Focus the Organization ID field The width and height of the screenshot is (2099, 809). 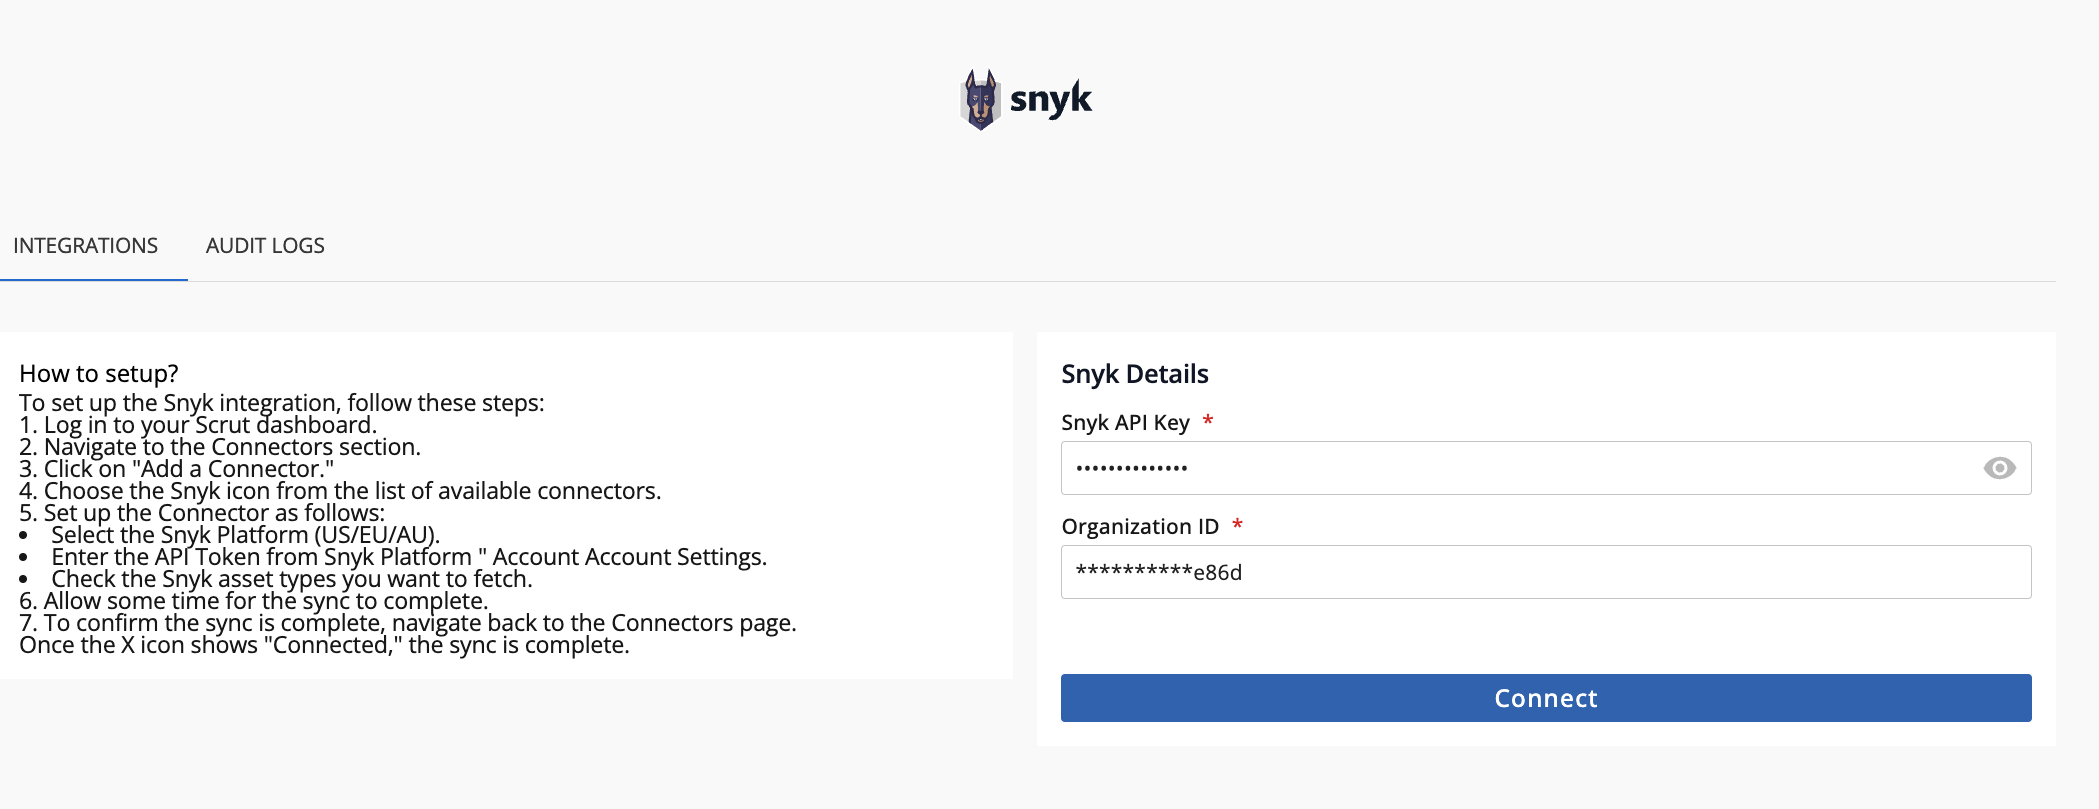tap(1546, 572)
